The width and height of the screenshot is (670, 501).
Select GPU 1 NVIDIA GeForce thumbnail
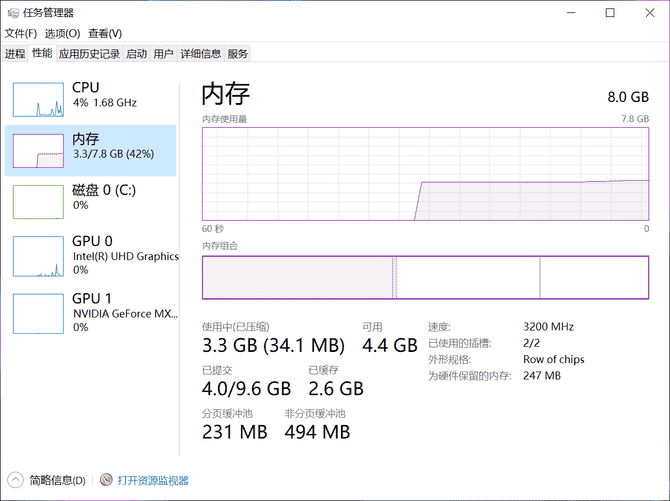point(38,314)
